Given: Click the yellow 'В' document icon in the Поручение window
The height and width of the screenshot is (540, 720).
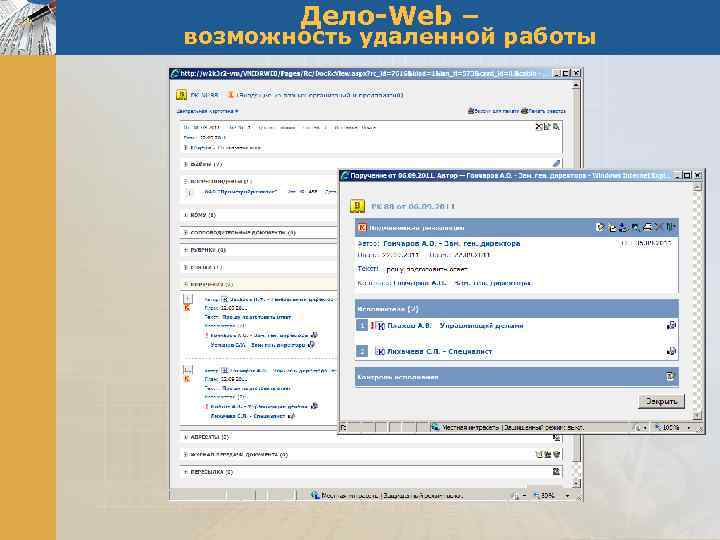Looking at the screenshot, I should pyautogui.click(x=357, y=206).
